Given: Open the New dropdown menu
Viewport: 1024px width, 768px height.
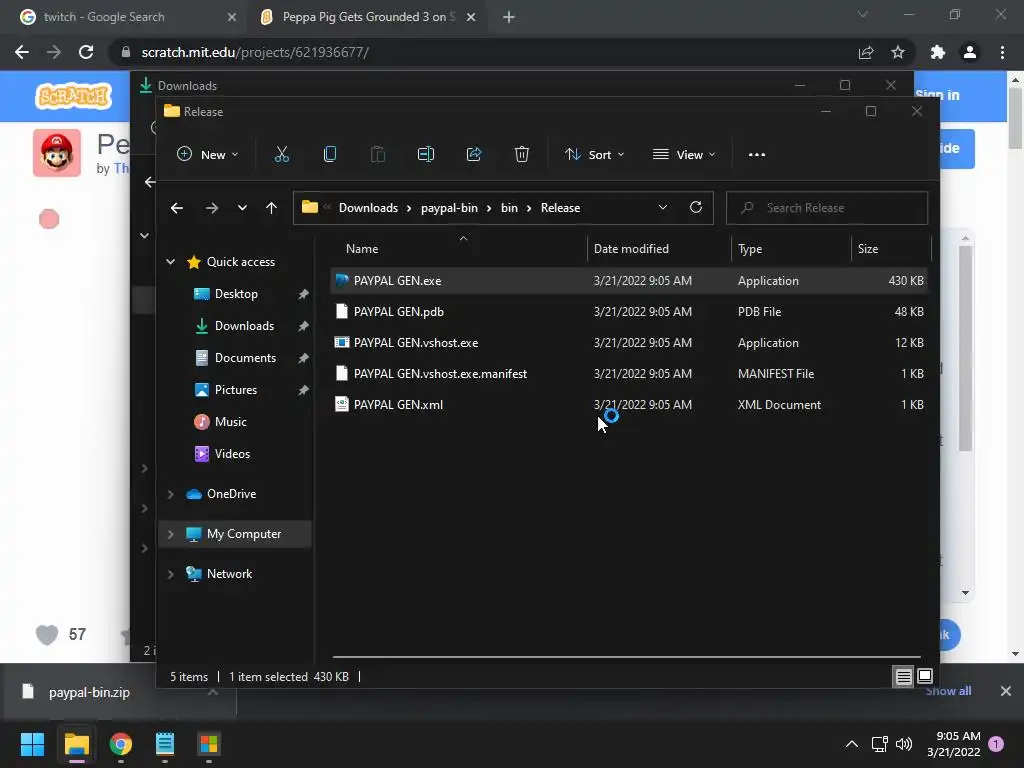Looking at the screenshot, I should coord(208,155).
